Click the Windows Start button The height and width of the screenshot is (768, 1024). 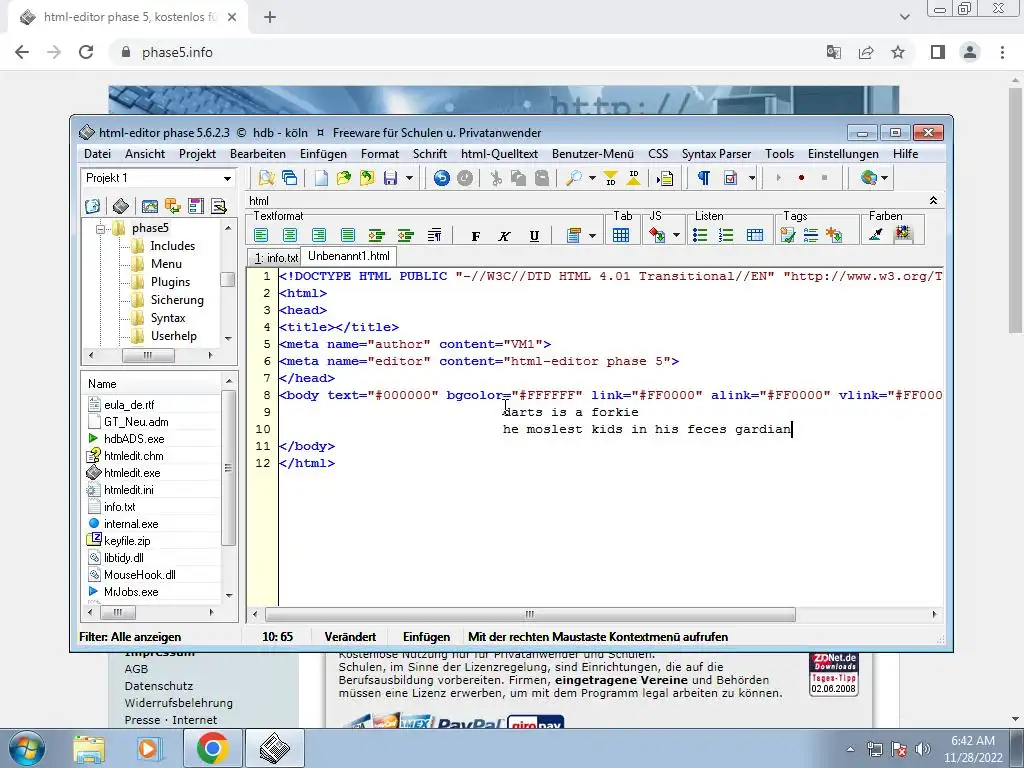coord(26,748)
